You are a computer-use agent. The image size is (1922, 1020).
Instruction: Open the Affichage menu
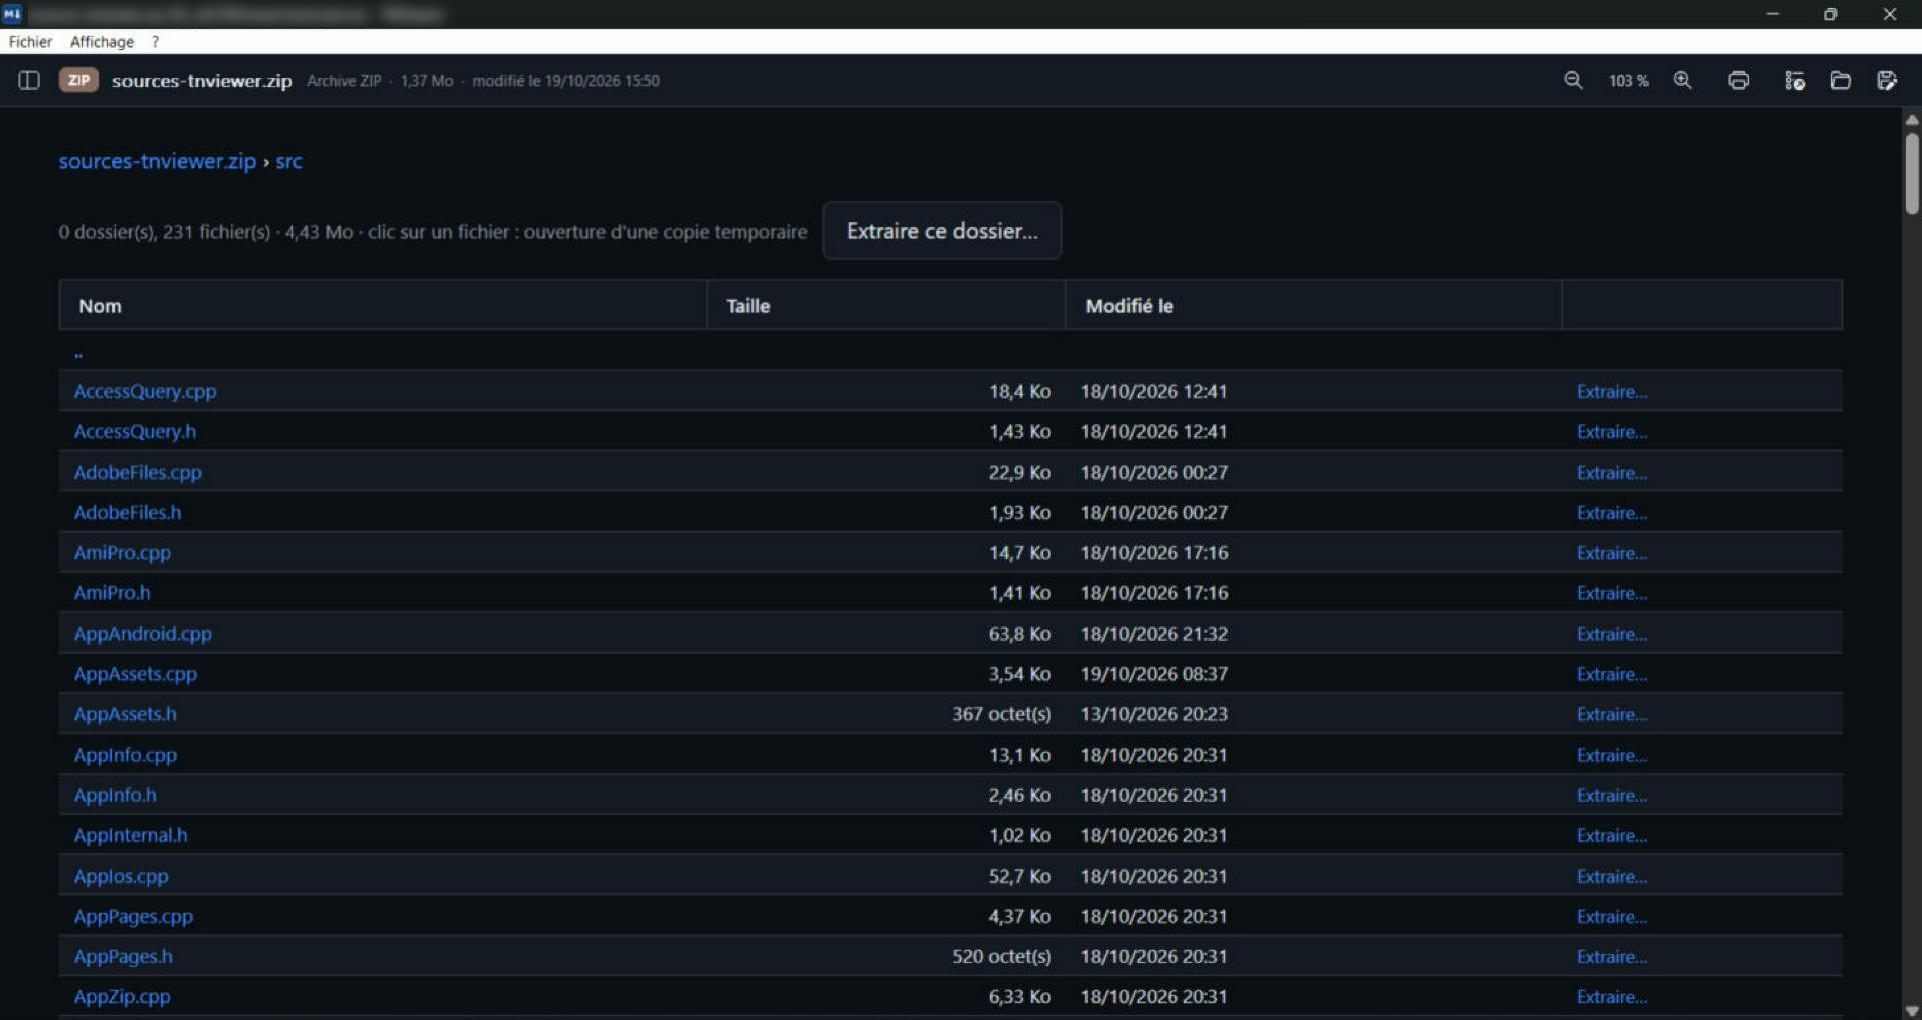(102, 41)
